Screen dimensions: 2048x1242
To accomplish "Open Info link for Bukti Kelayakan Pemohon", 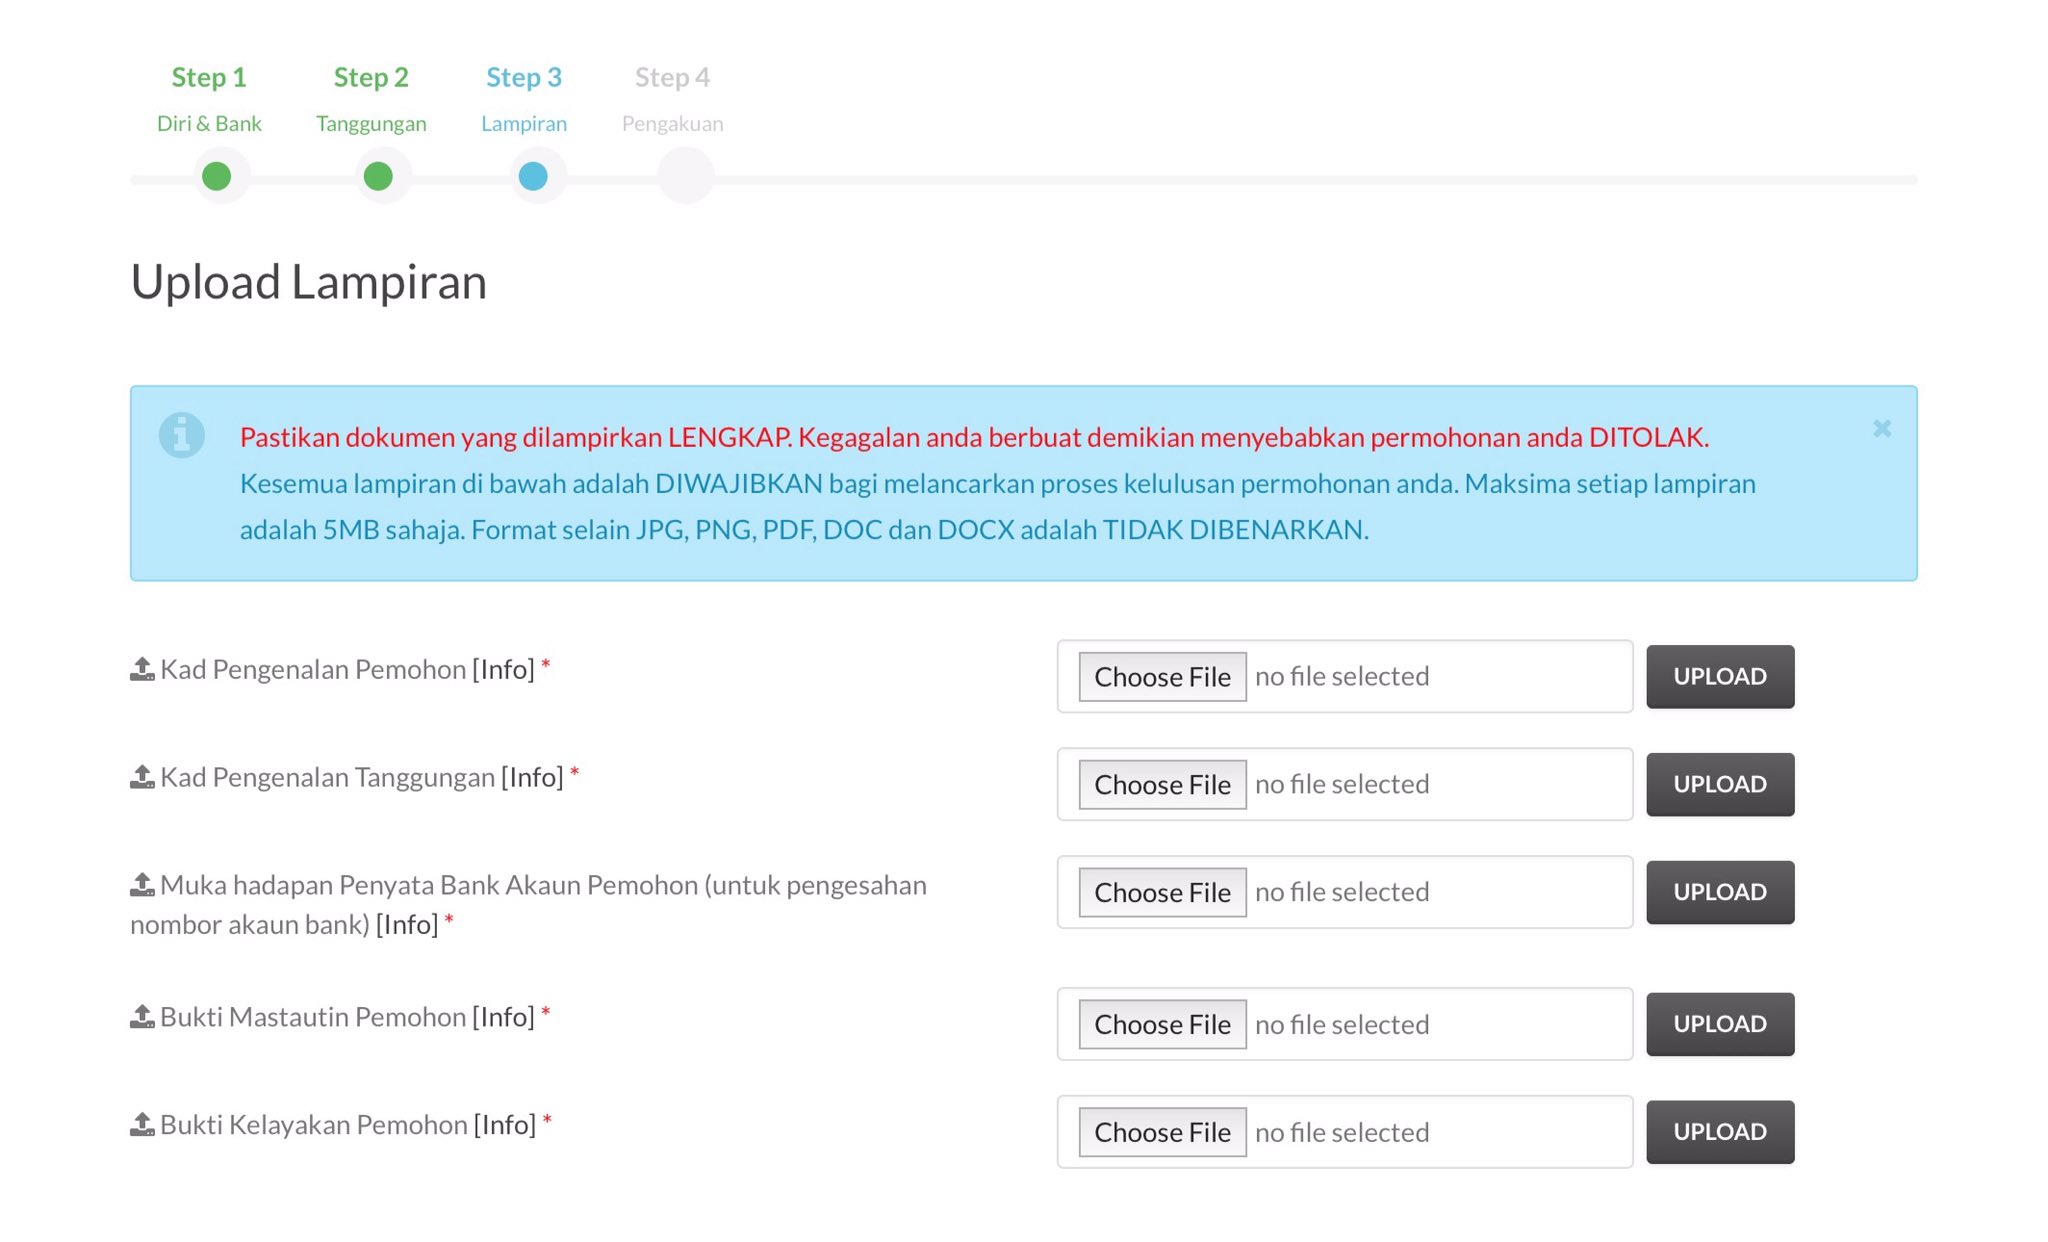I will [505, 1125].
